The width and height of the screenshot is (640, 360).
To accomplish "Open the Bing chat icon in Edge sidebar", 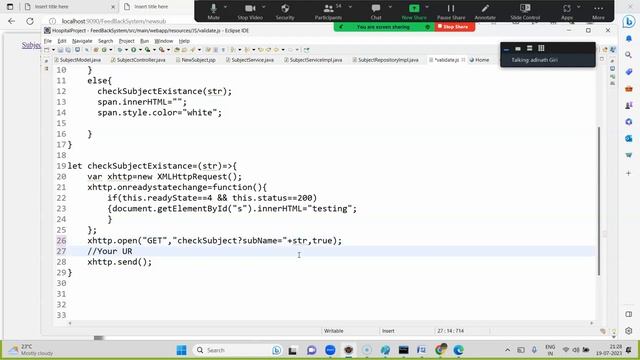I will (629, 21).
